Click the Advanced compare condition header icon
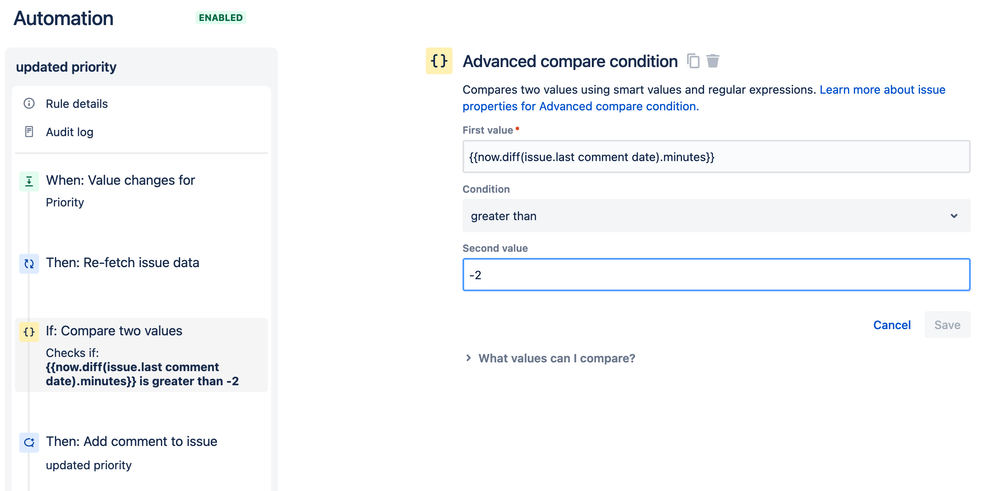Viewport: 999px width, 491px height. point(439,61)
